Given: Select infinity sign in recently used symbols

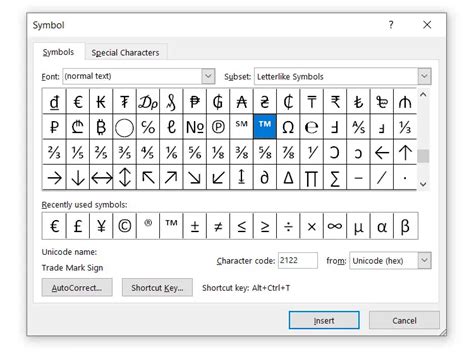Looking at the screenshot, I should (335, 226).
